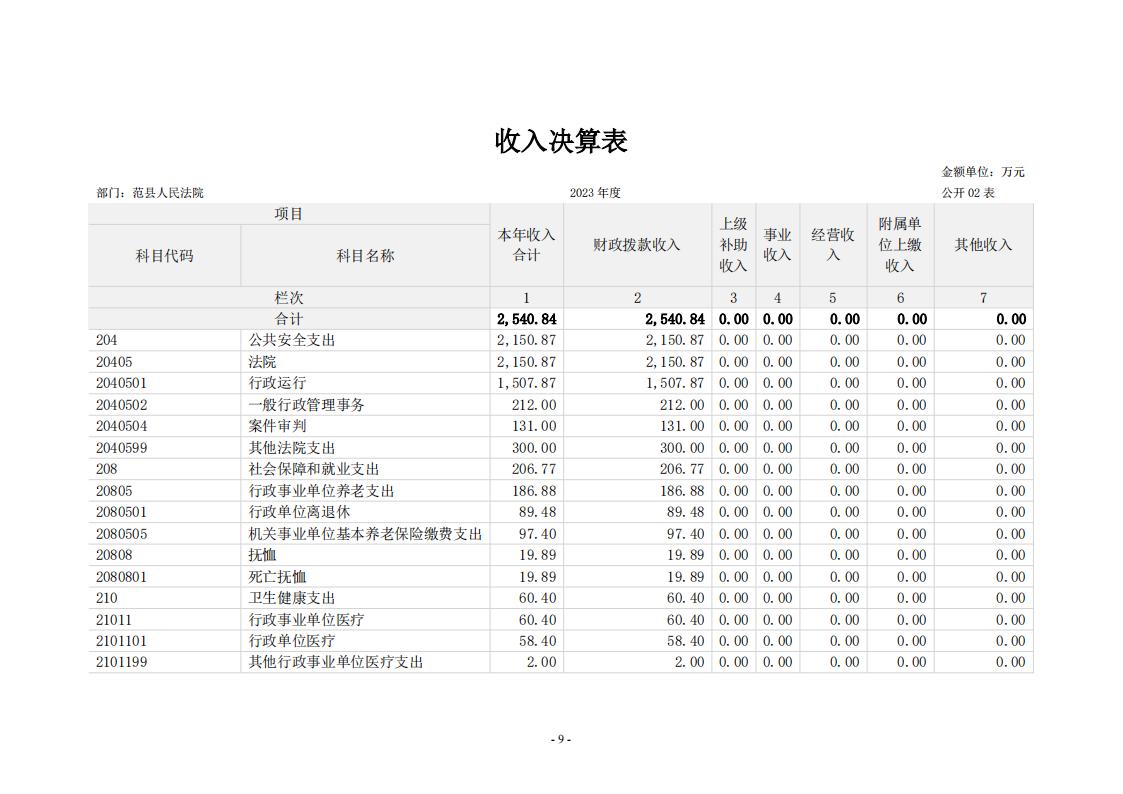
Task: Click the 2023 年度 label
Action: (x=595, y=193)
